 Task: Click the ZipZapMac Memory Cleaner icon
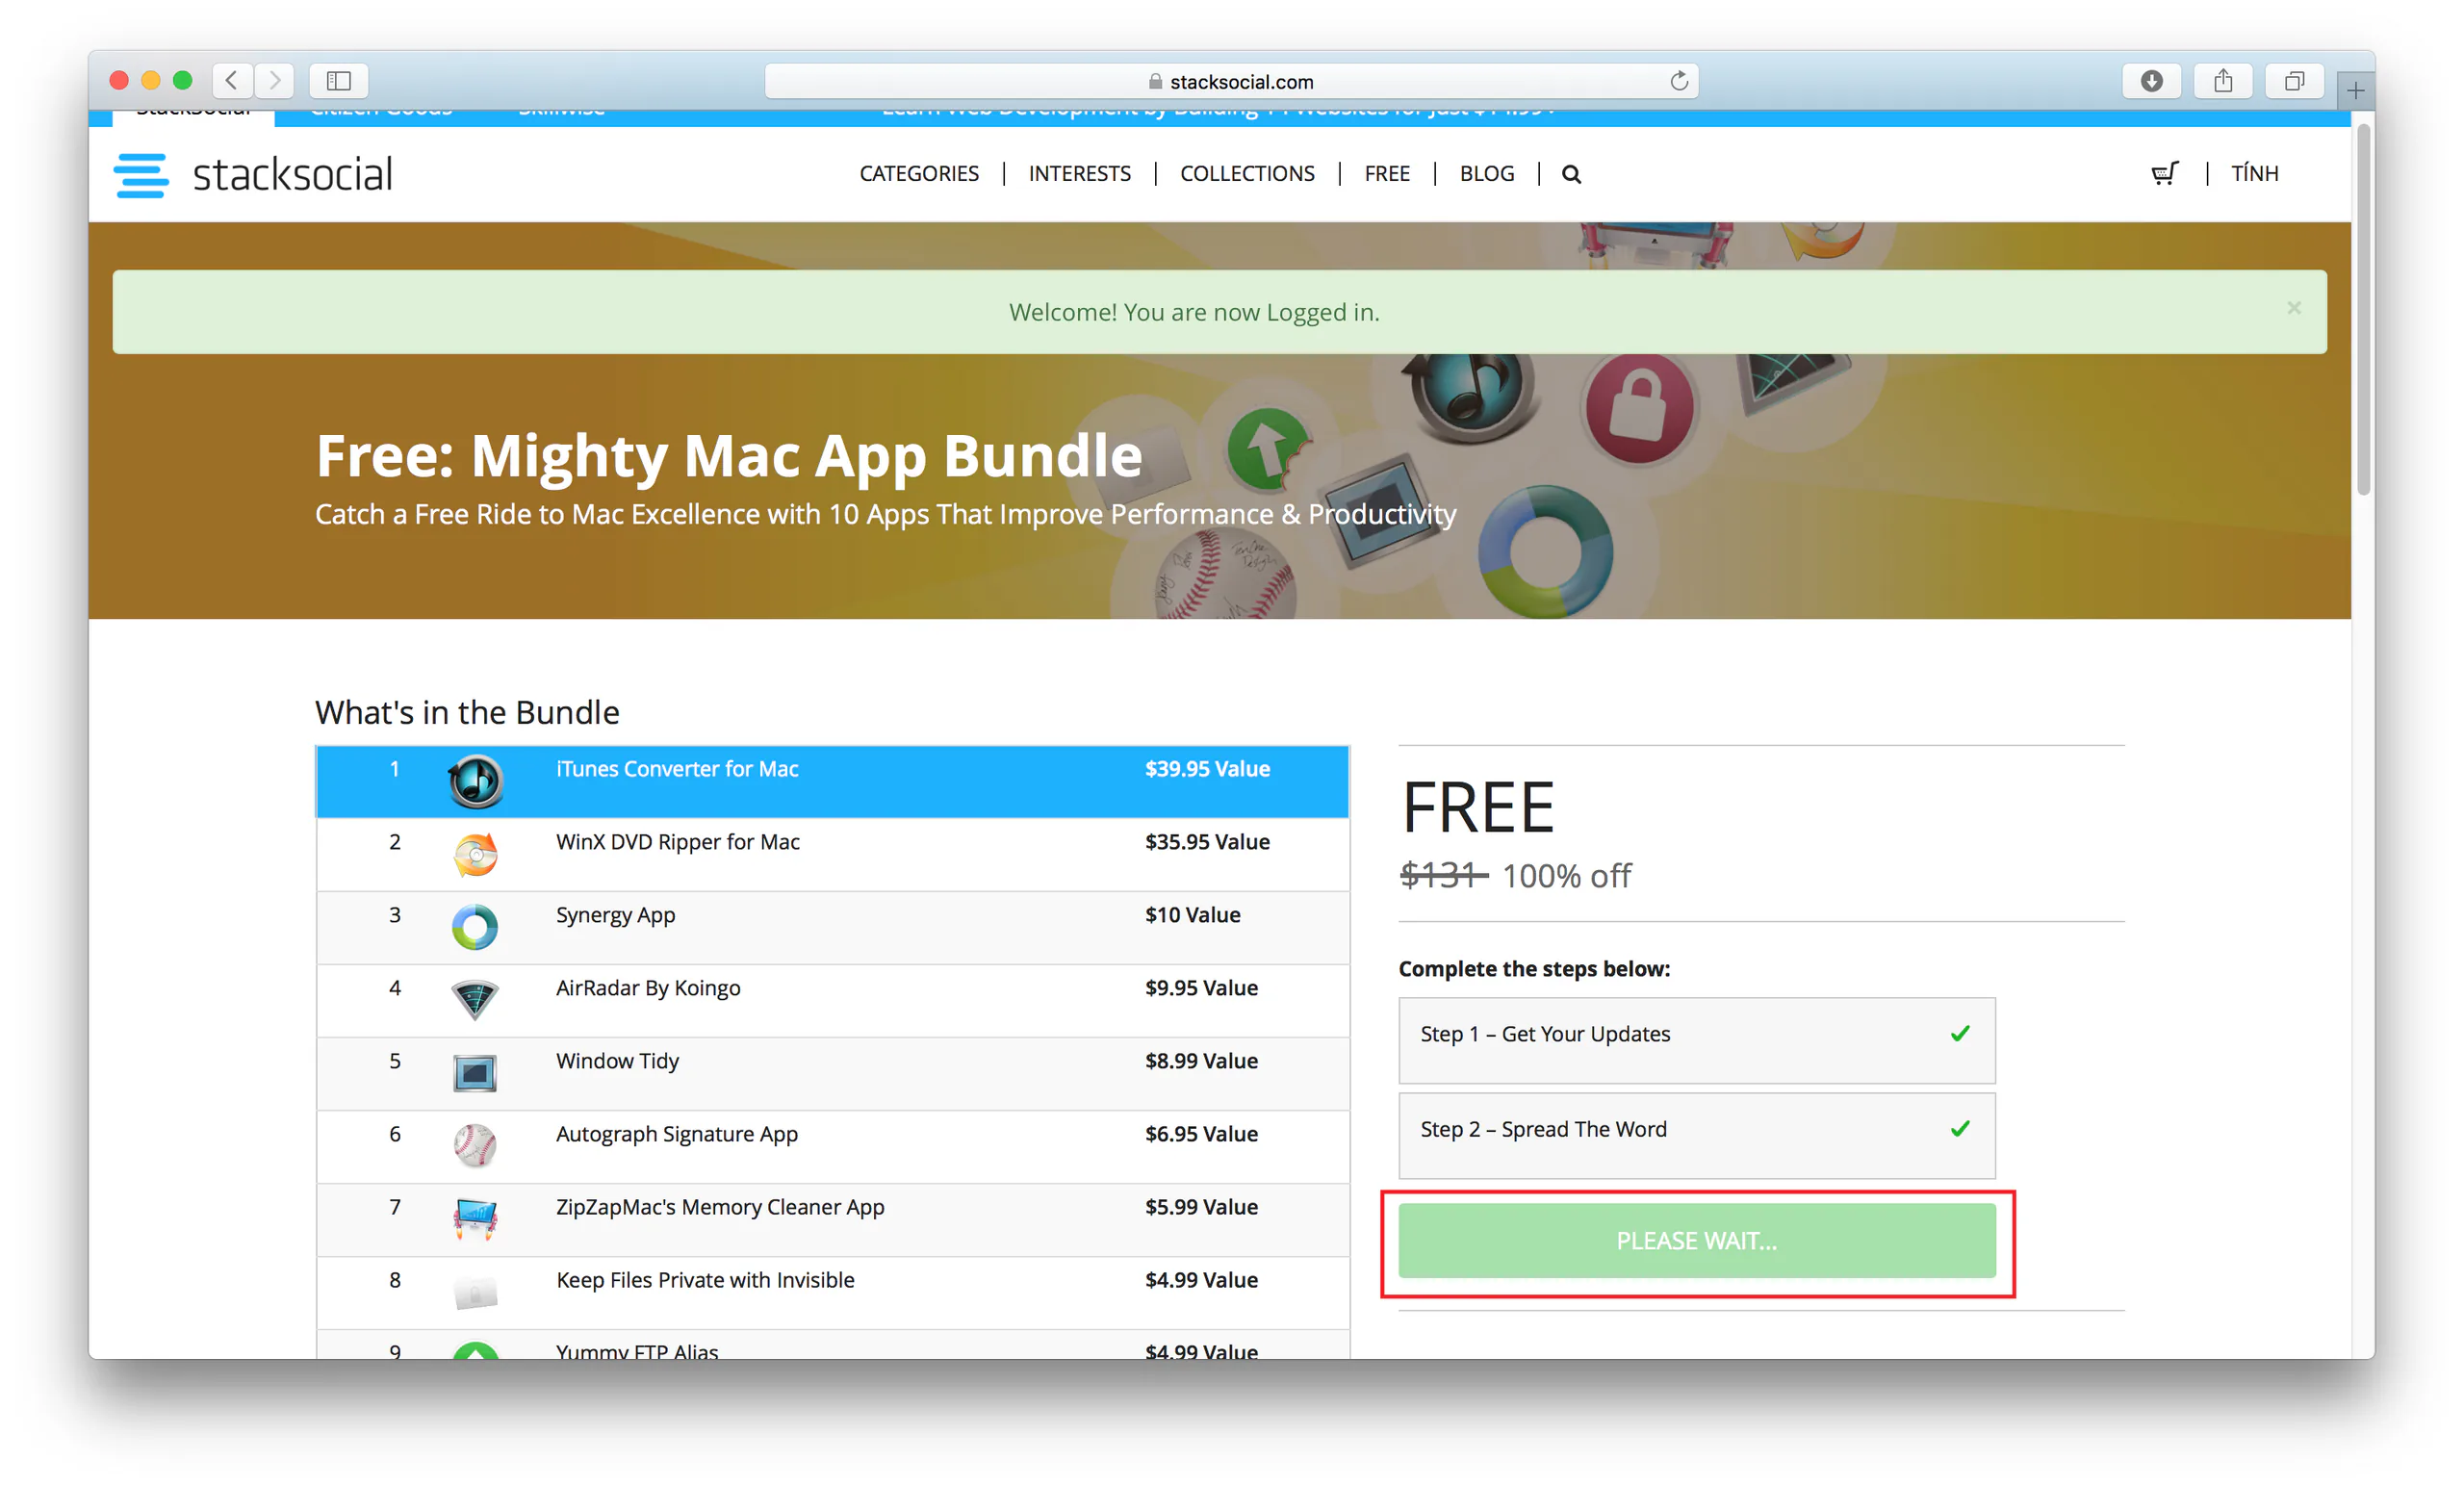pos(475,1219)
